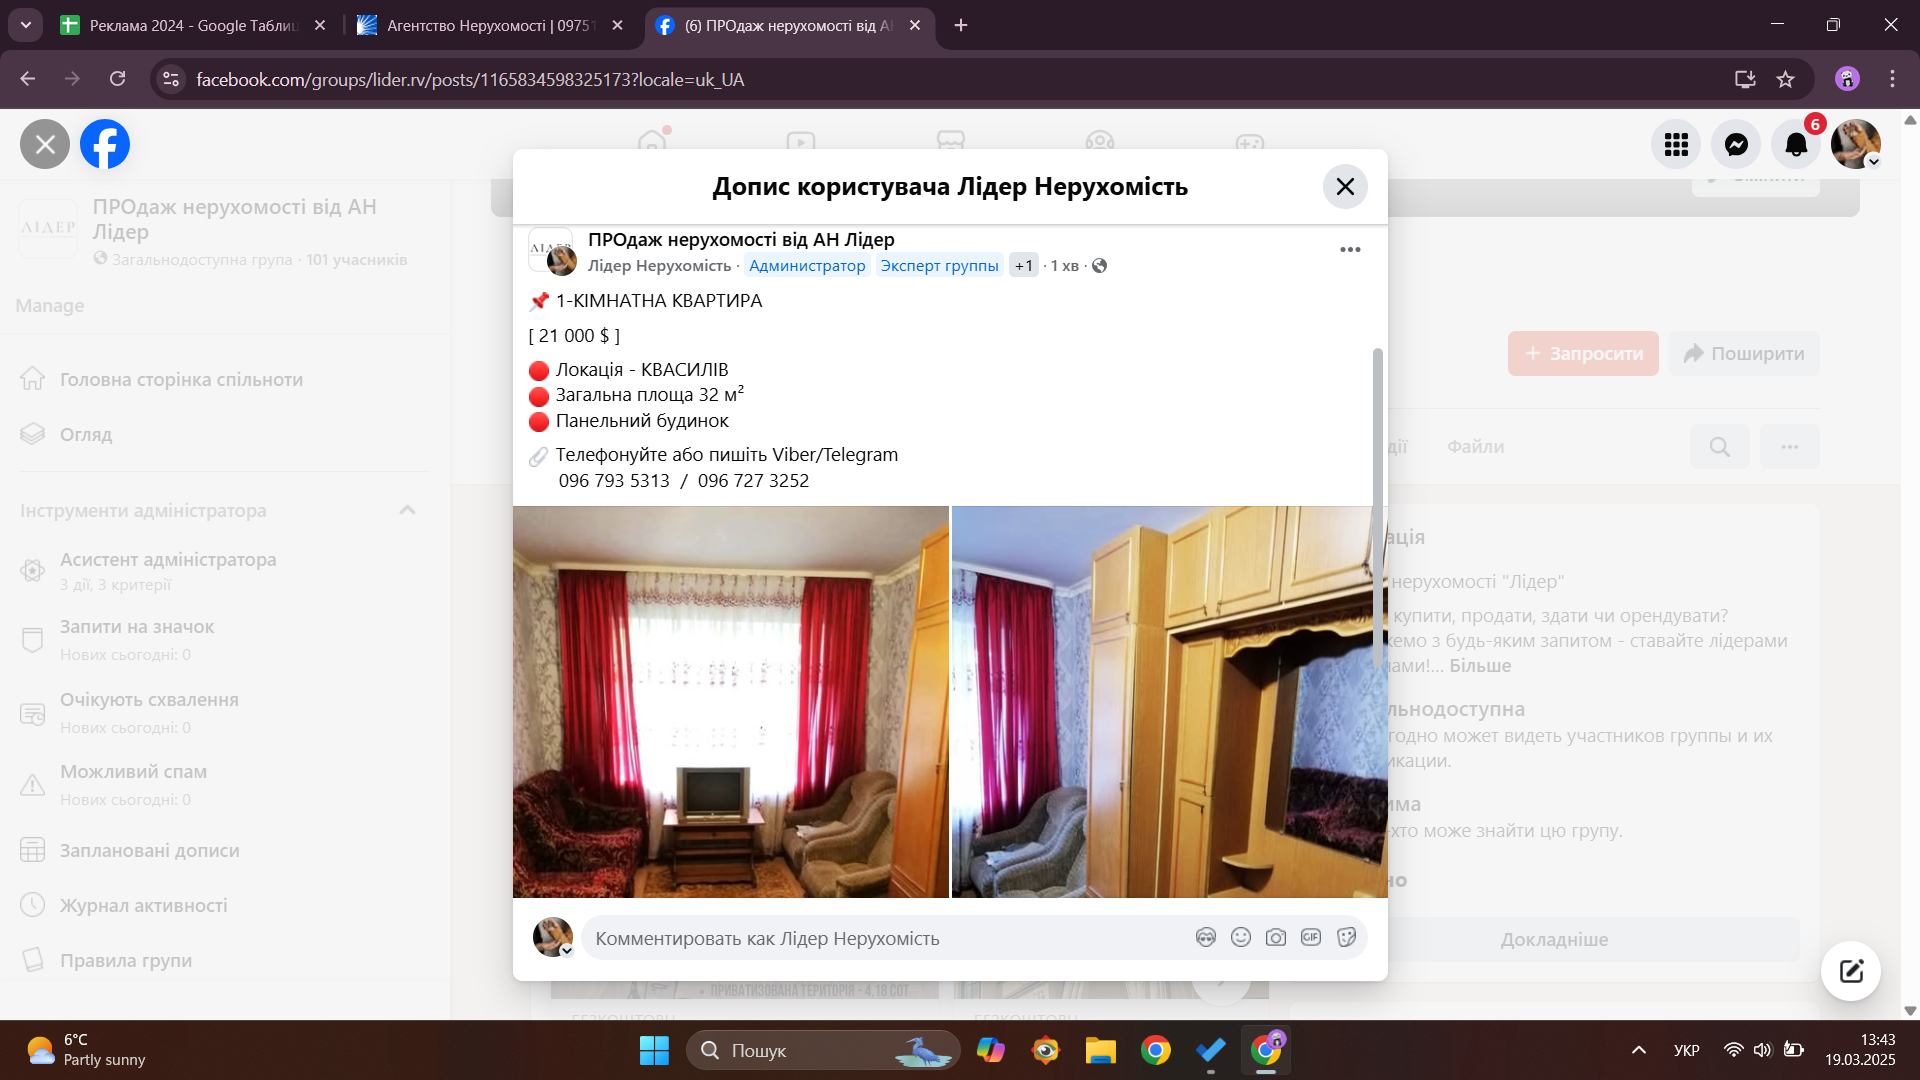Switch commenting identity via avatar arrow
The image size is (1920, 1080).
point(566,951)
